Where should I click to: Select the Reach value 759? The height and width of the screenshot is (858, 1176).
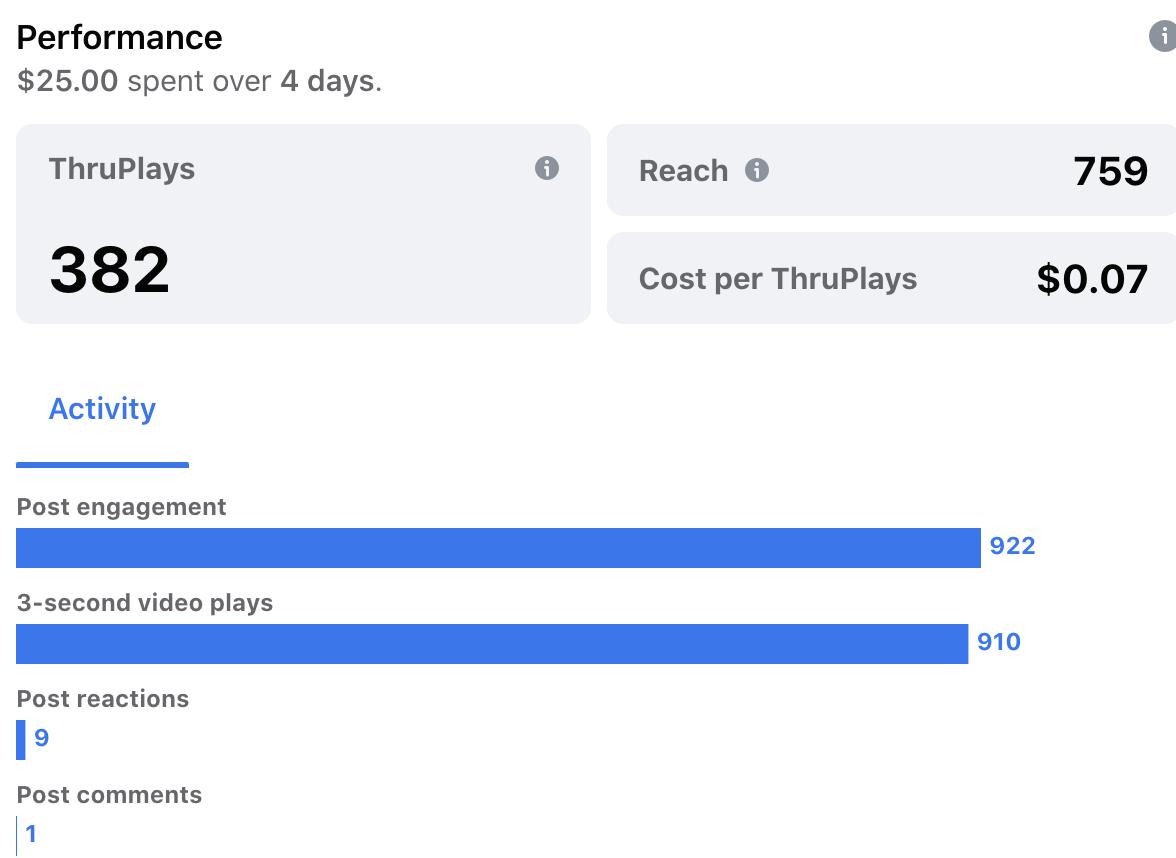pyautogui.click(x=1110, y=171)
